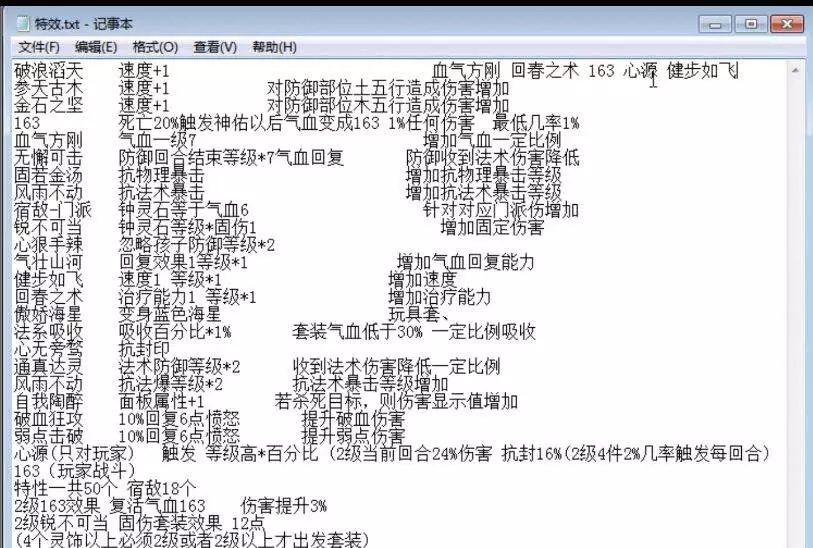
Task: Open the 查看(V) menu
Action: 215,47
